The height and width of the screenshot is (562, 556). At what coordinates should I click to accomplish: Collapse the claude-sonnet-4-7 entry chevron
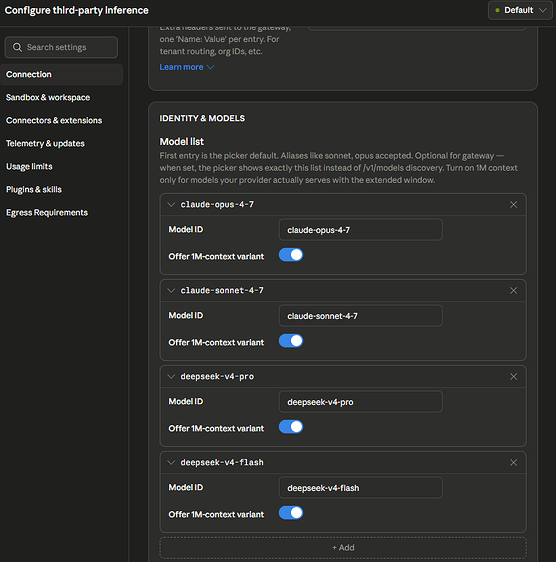(171, 290)
